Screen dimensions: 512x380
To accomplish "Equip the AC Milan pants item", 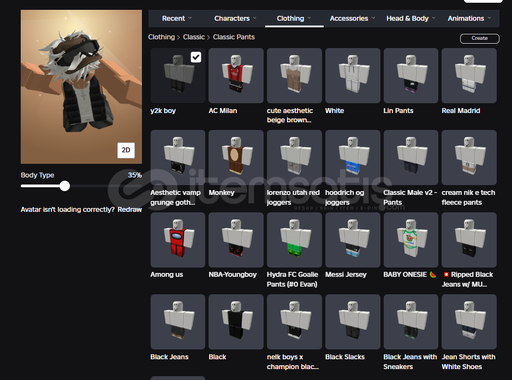I will (236, 75).
